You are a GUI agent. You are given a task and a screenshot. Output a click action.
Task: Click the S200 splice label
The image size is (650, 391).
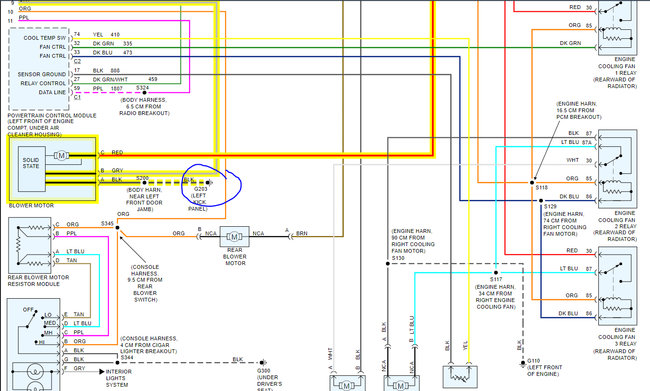click(142, 178)
